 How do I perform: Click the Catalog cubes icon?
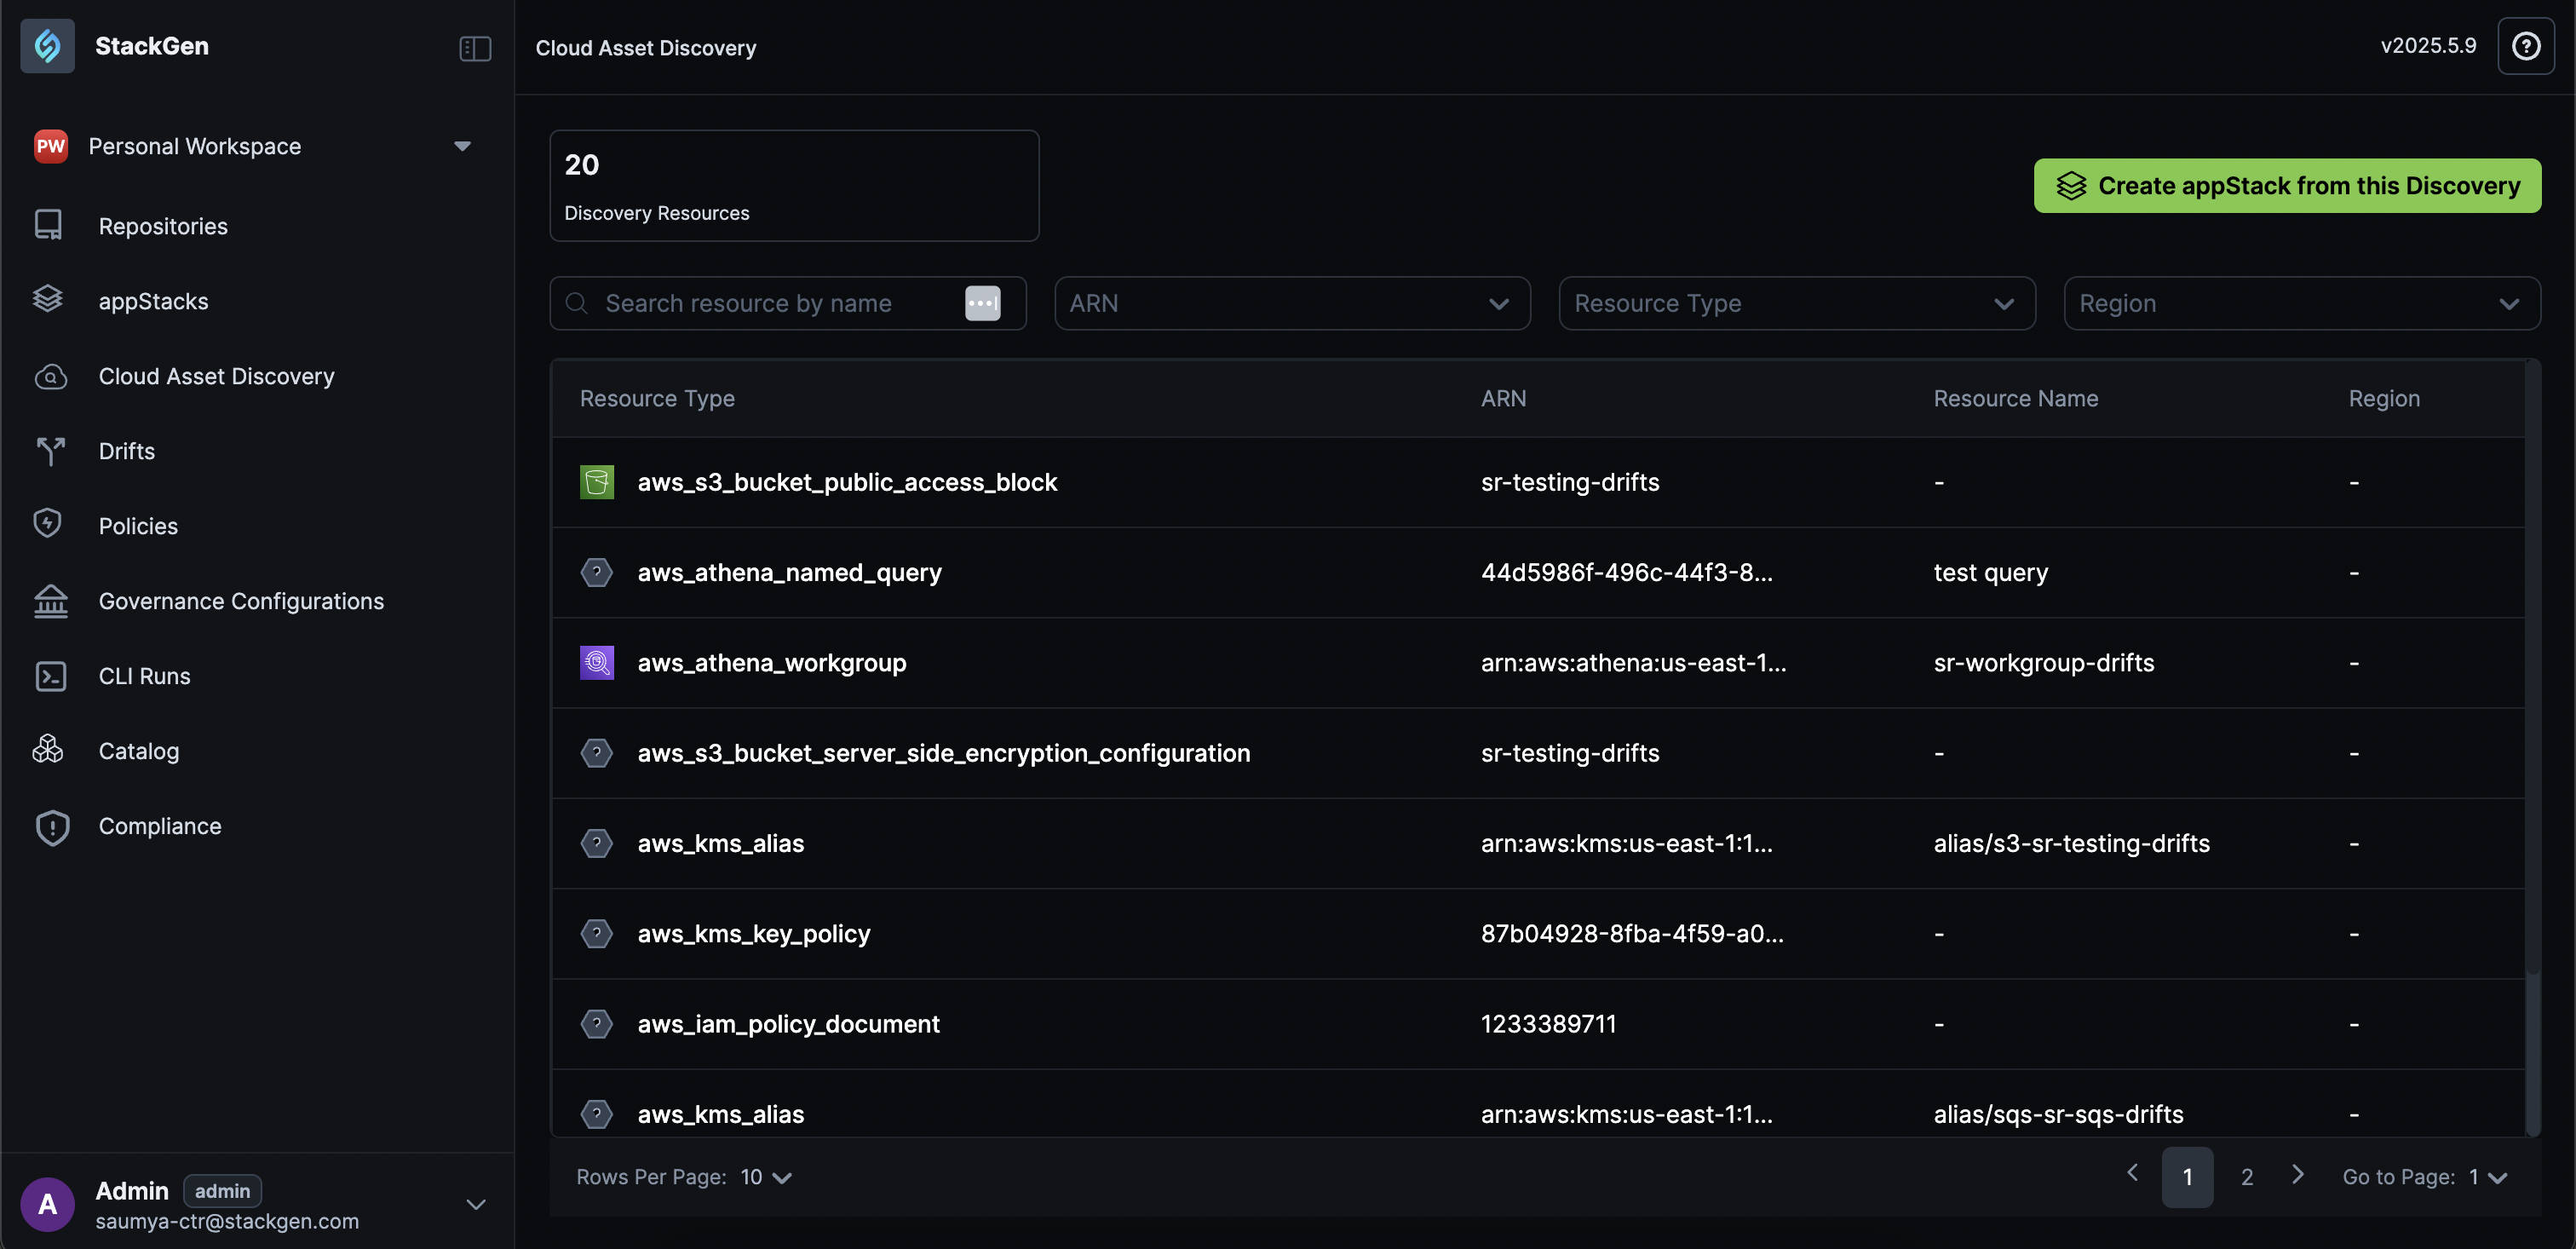click(x=49, y=750)
